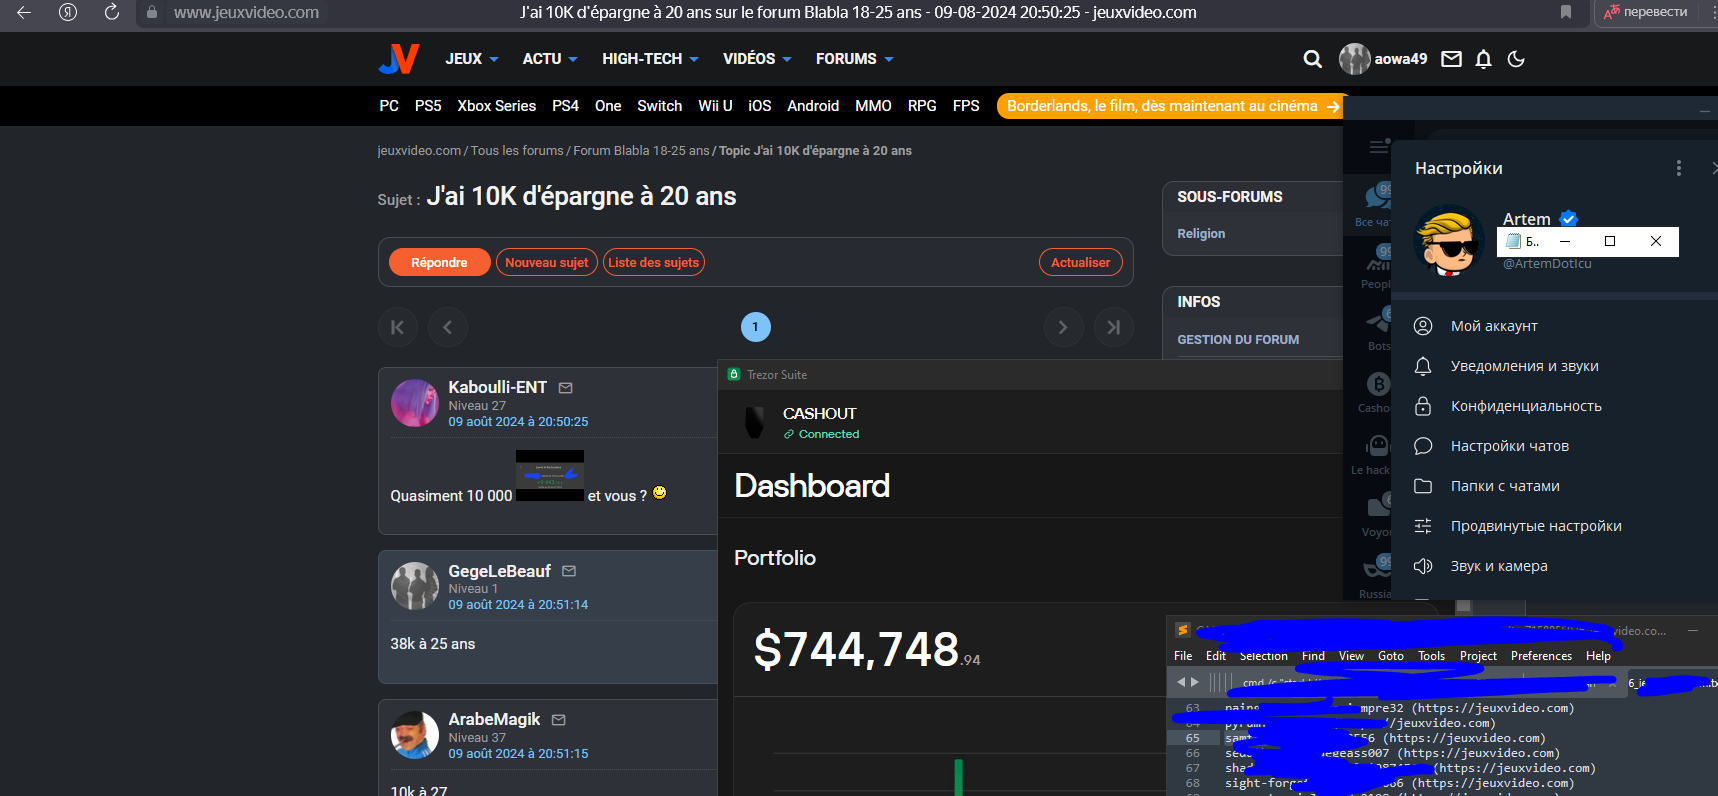Click the Actualiser button
This screenshot has height=796, width=1718.
tap(1080, 262)
